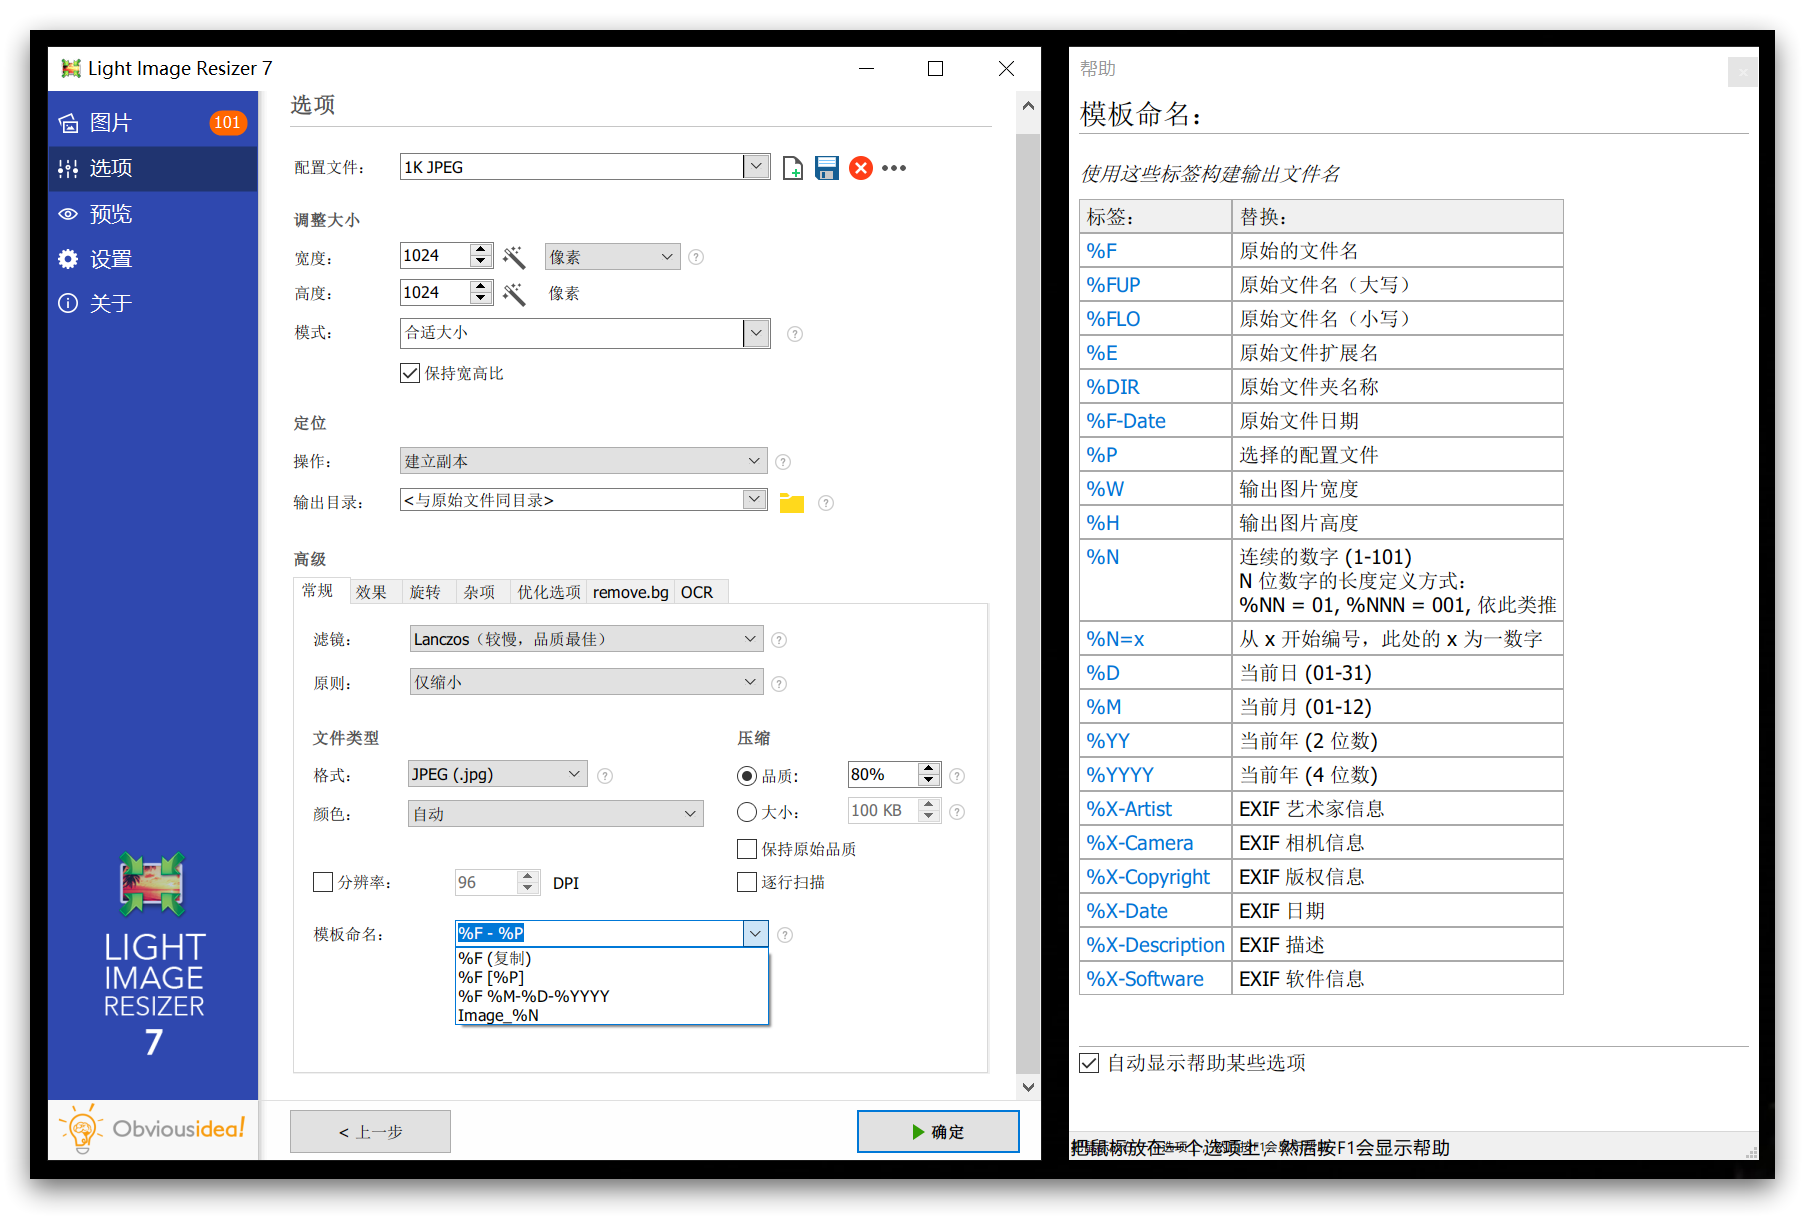
Task: Click the 上一步 back button
Action: point(370,1132)
